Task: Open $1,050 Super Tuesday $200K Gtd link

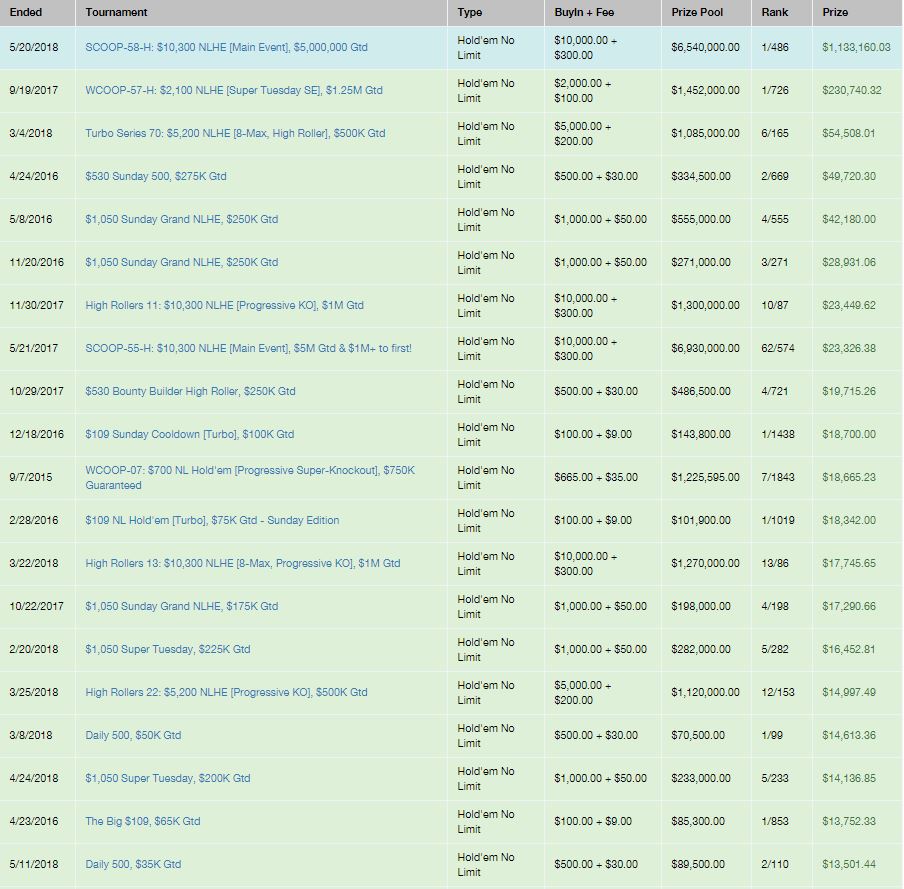Action: 168,778
